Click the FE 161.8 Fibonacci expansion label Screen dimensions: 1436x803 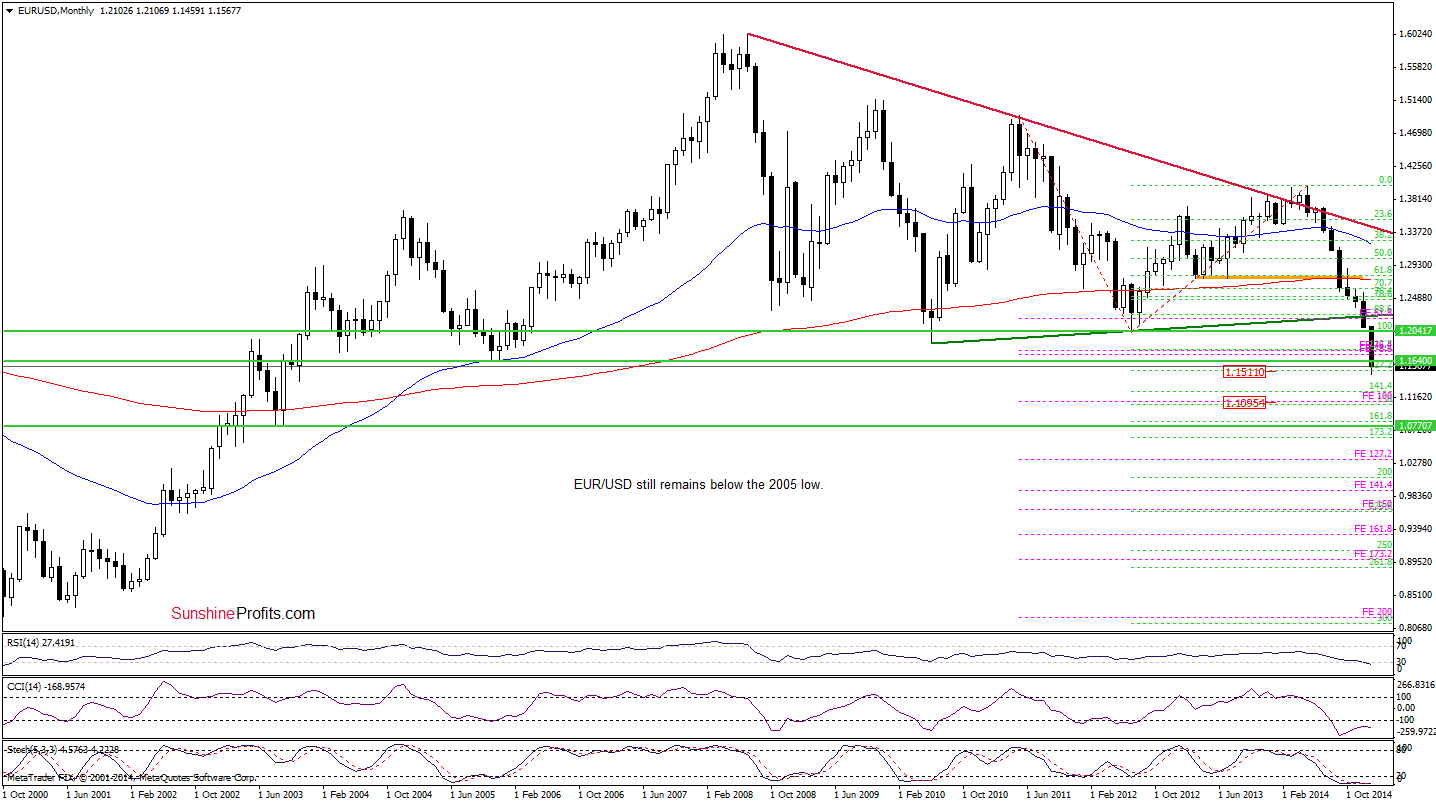[1374, 528]
